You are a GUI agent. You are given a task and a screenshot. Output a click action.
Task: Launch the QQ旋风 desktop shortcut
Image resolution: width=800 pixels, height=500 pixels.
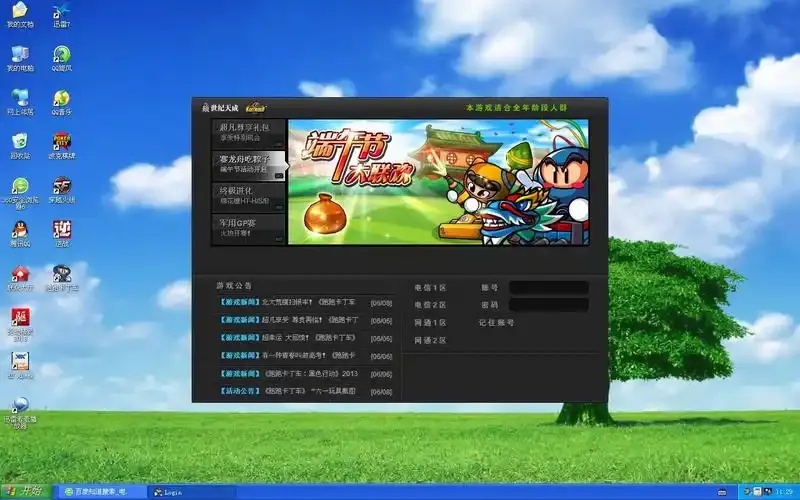click(61, 58)
